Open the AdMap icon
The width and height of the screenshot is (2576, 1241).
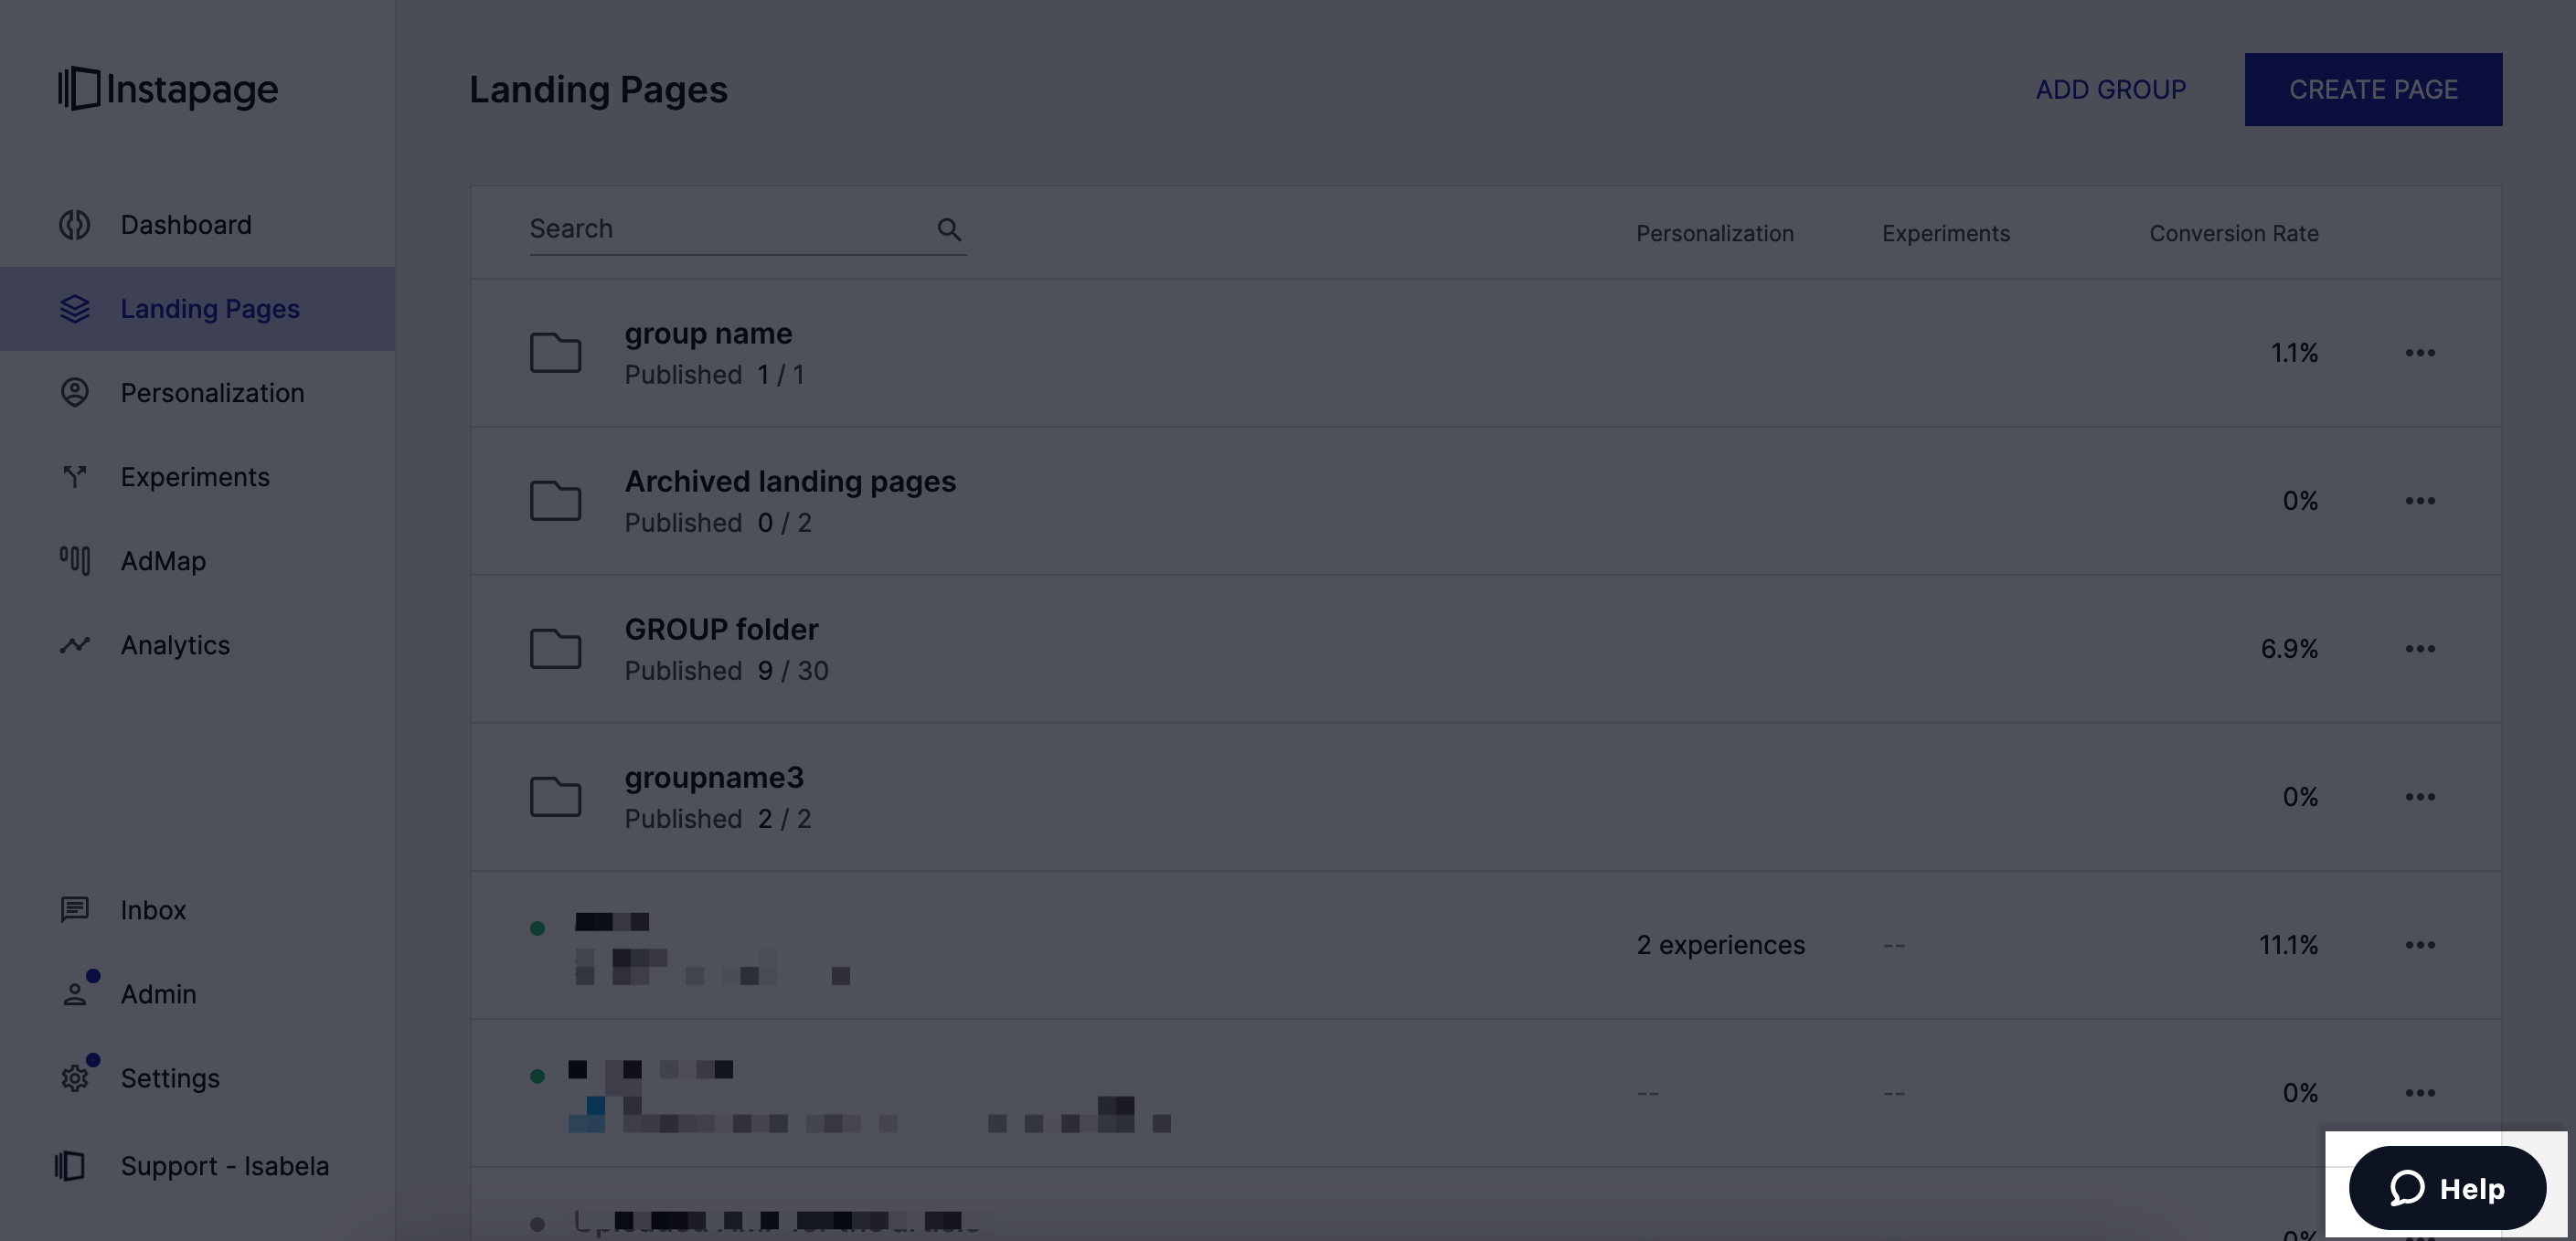tap(75, 561)
